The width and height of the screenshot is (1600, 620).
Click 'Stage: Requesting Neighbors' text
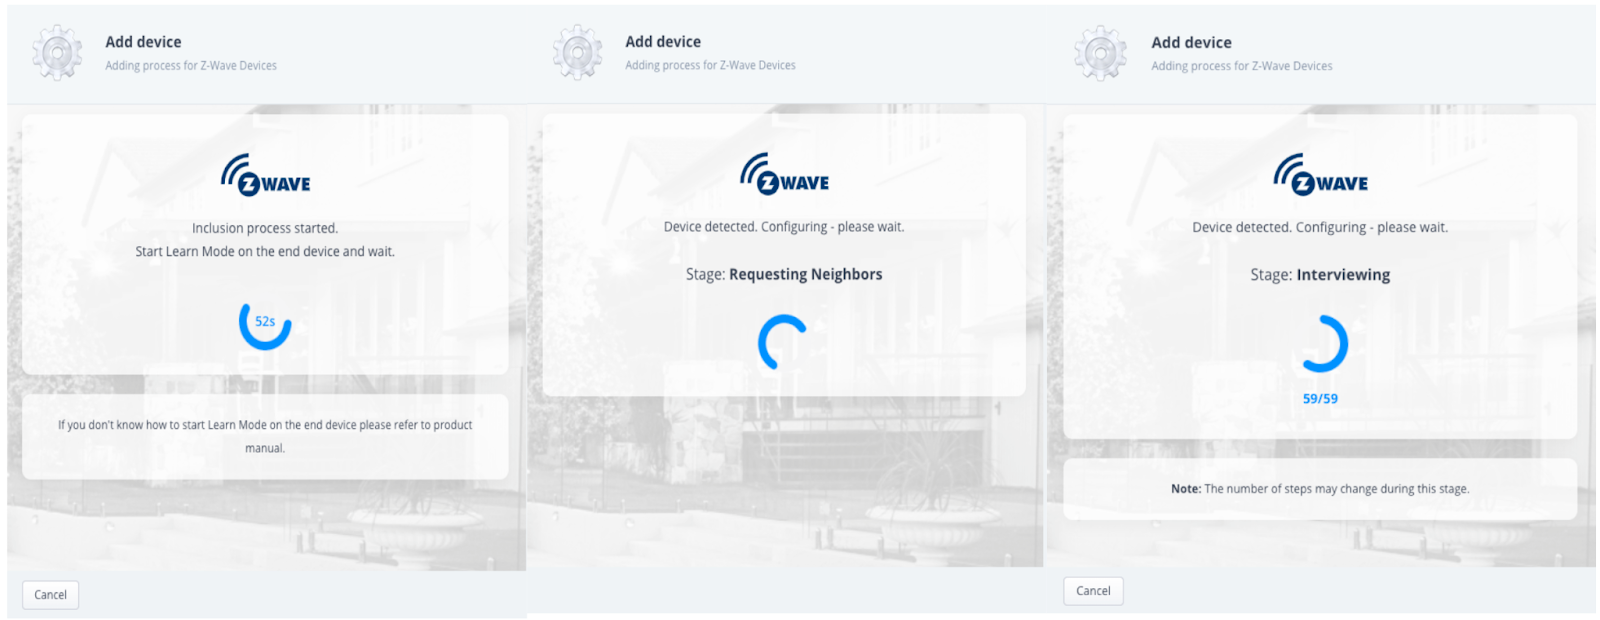pyautogui.click(x=784, y=274)
